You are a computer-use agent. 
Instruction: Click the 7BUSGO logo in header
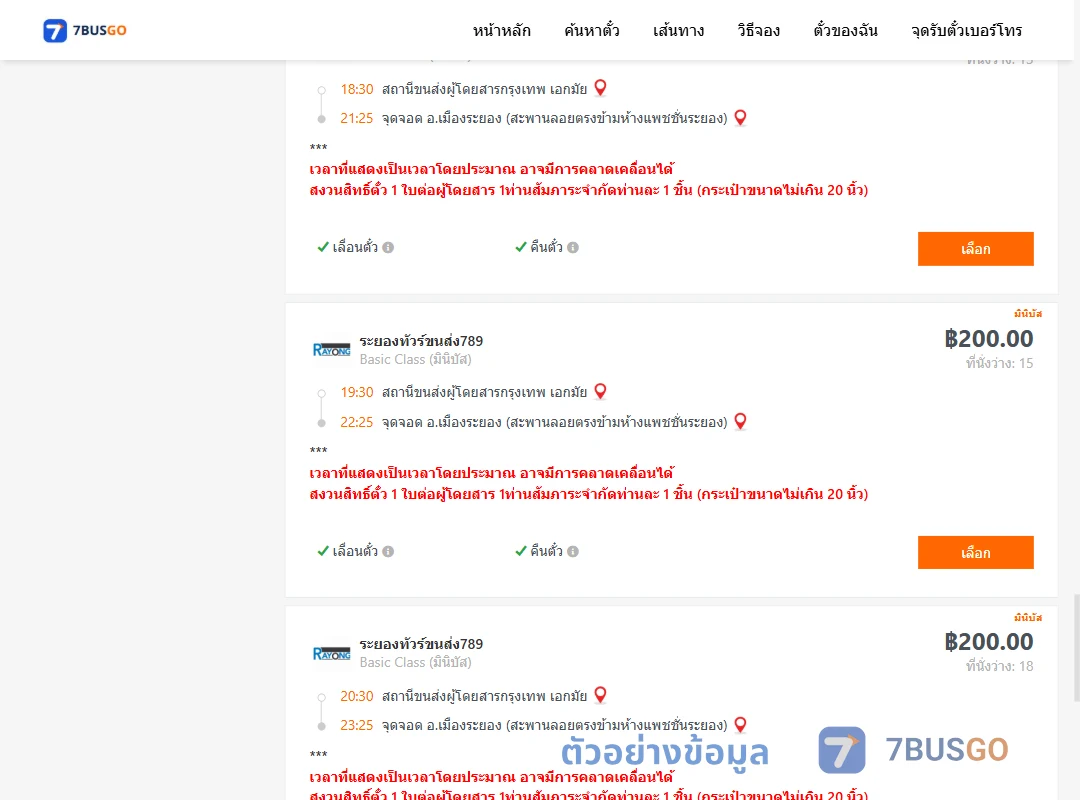pyautogui.click(x=85, y=30)
